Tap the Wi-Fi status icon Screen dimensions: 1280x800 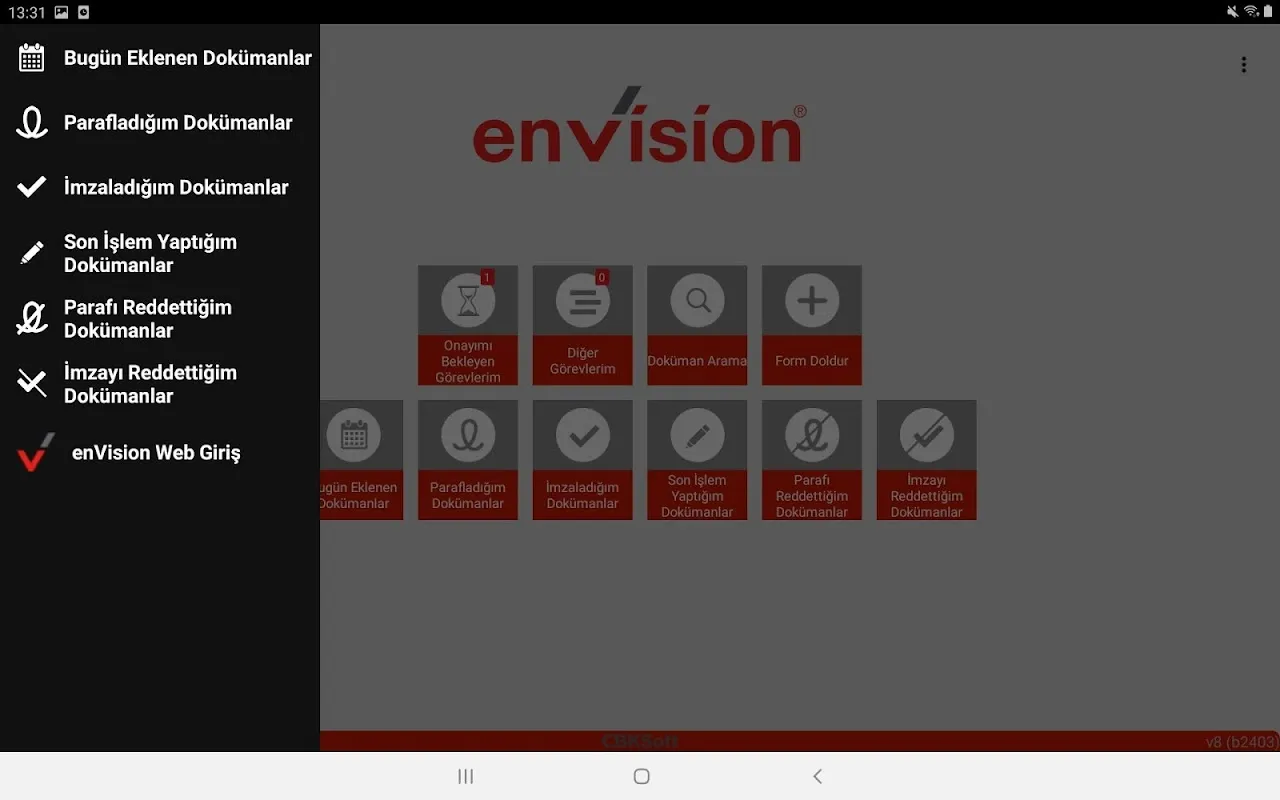[1250, 12]
